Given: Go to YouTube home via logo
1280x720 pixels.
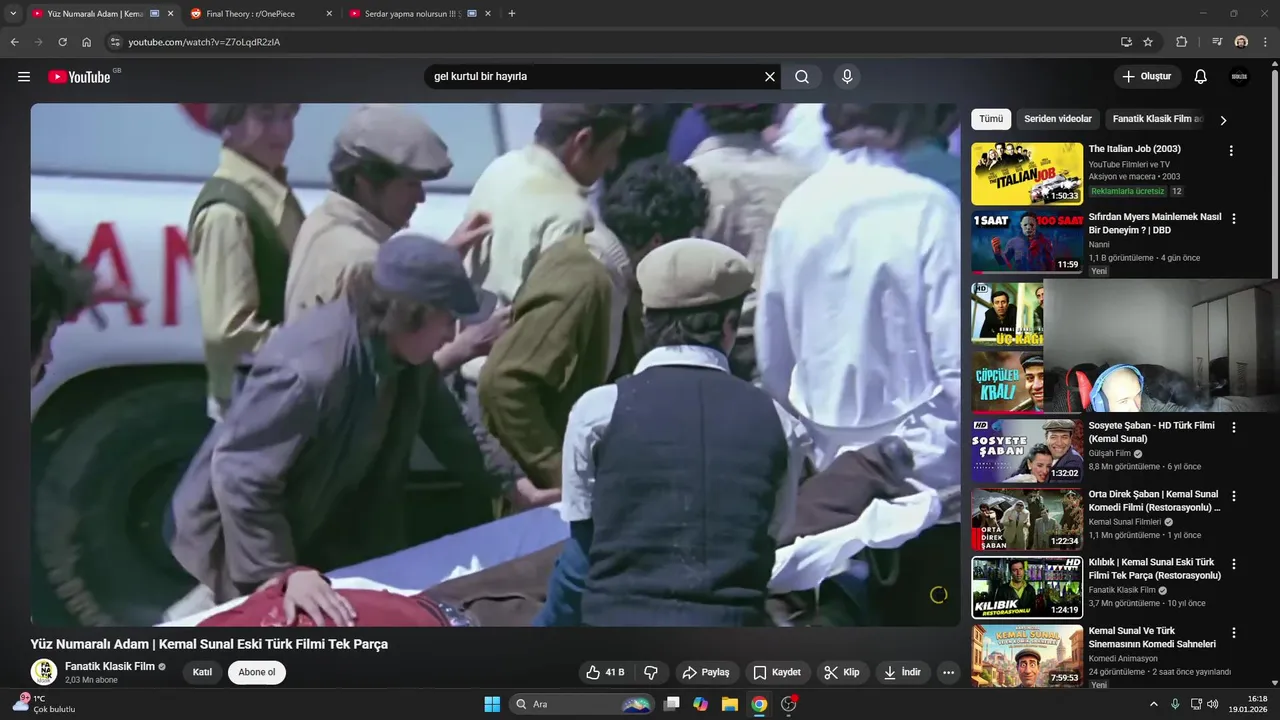Looking at the screenshot, I should [x=79, y=77].
